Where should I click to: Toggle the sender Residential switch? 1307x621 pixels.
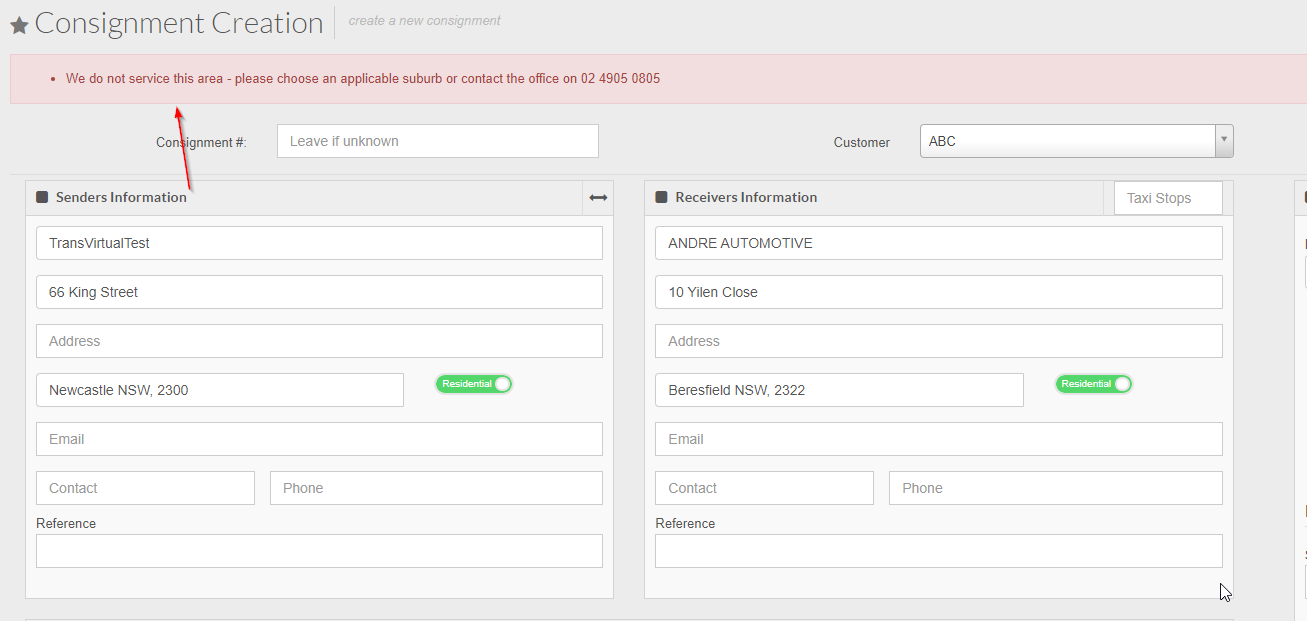[x=474, y=384]
